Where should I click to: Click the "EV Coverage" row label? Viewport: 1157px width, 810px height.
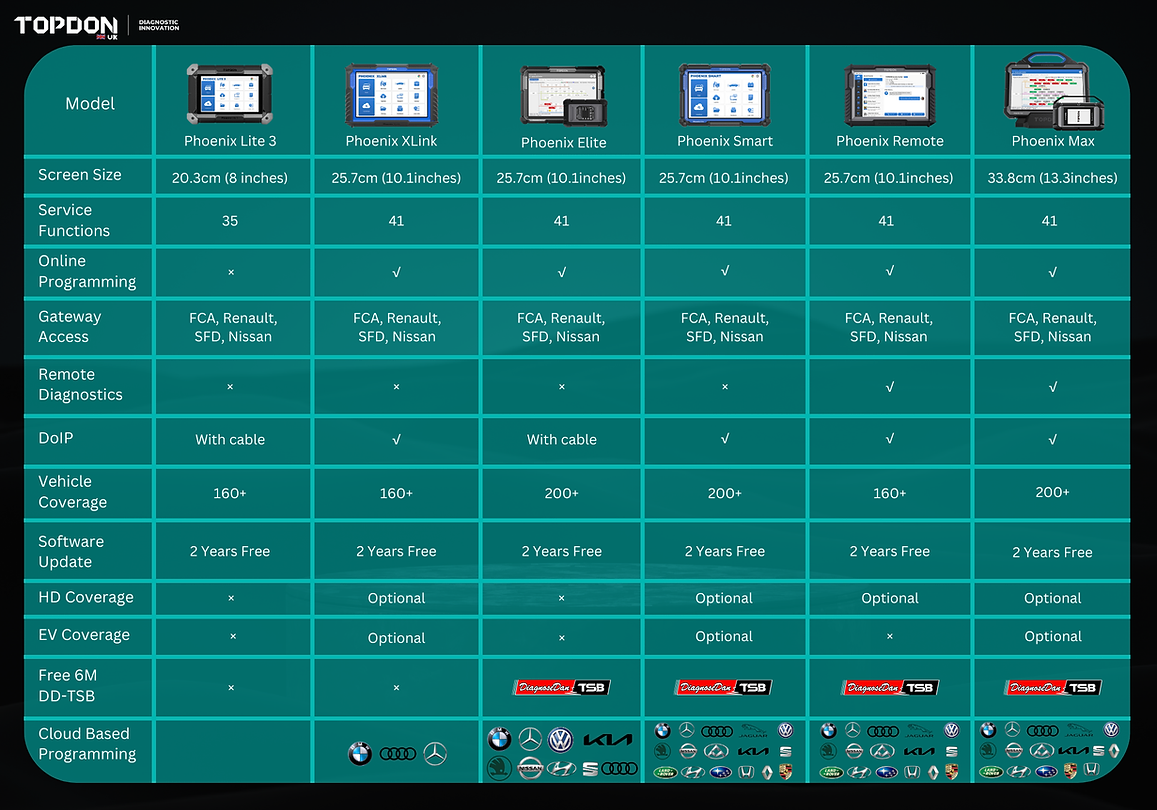point(83,635)
